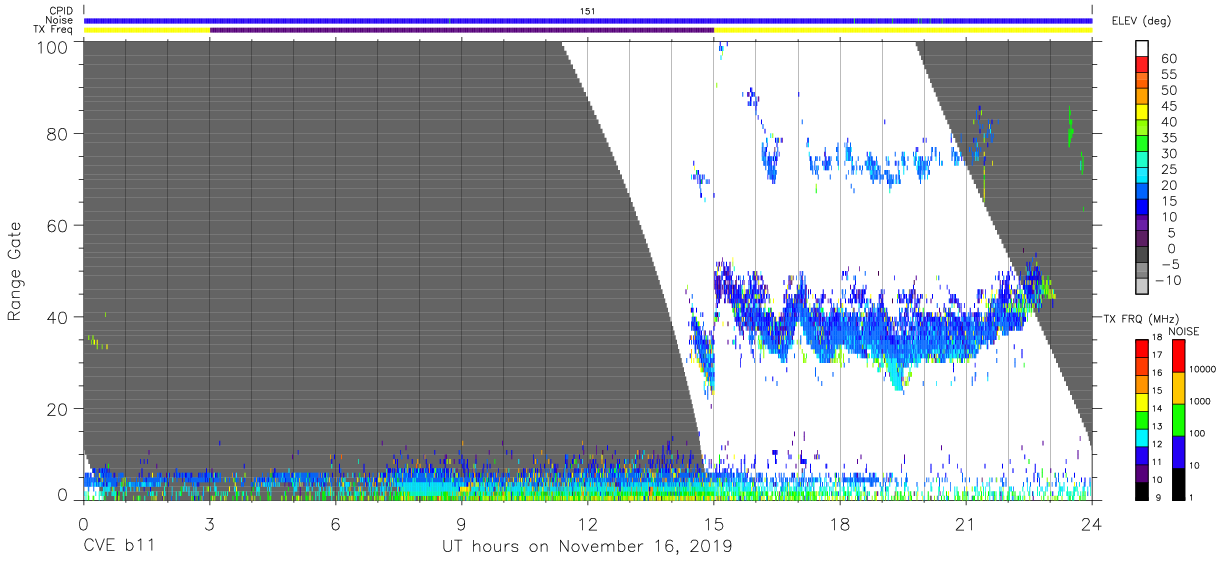Select the green 100–1000 NOISE legend band
Viewport: 1228px width, 567px height.
[1178, 419]
